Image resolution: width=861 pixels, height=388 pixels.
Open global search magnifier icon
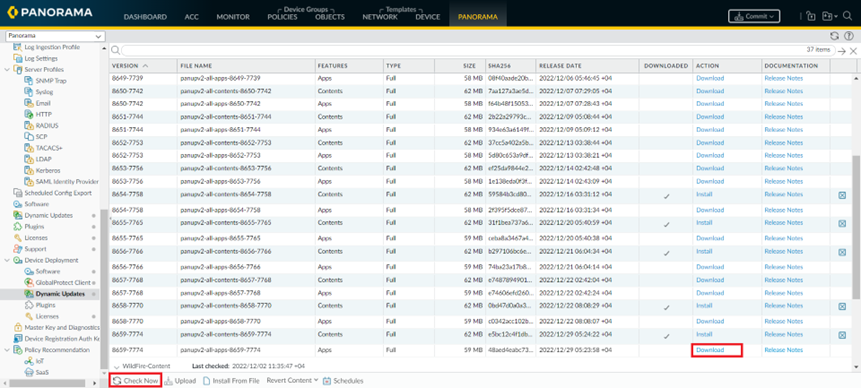click(x=847, y=16)
